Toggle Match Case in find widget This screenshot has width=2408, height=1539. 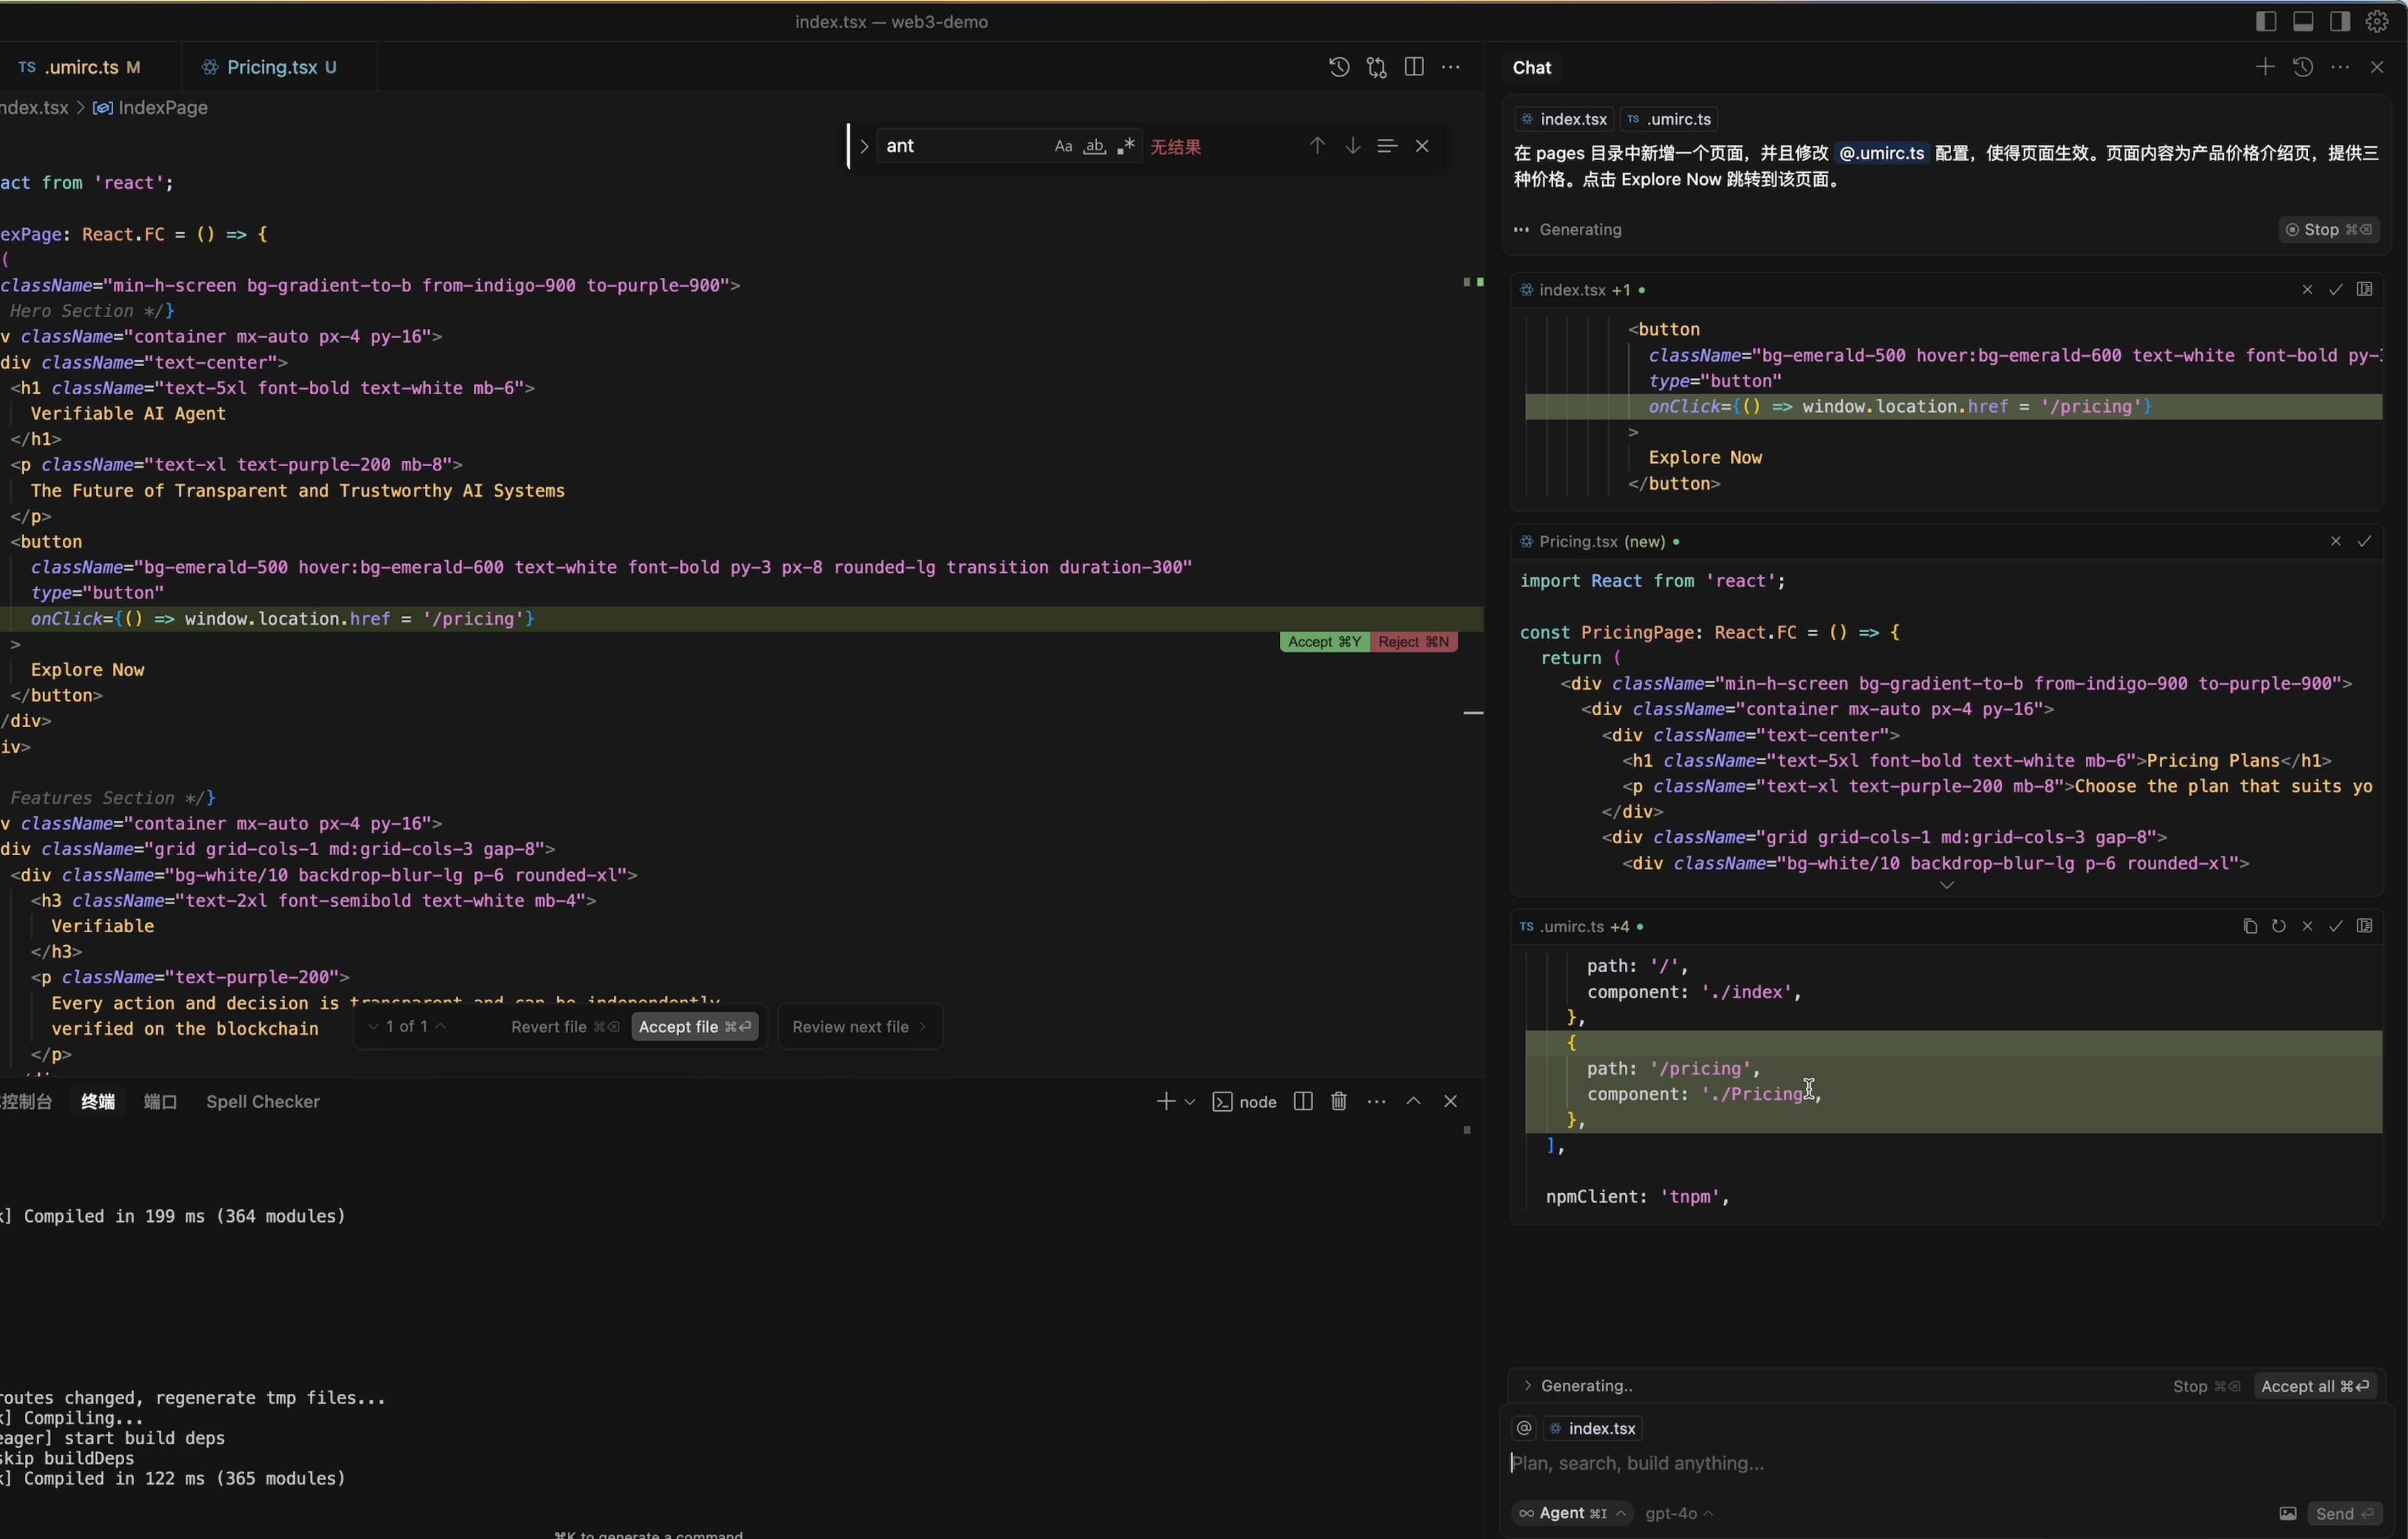click(x=1063, y=146)
